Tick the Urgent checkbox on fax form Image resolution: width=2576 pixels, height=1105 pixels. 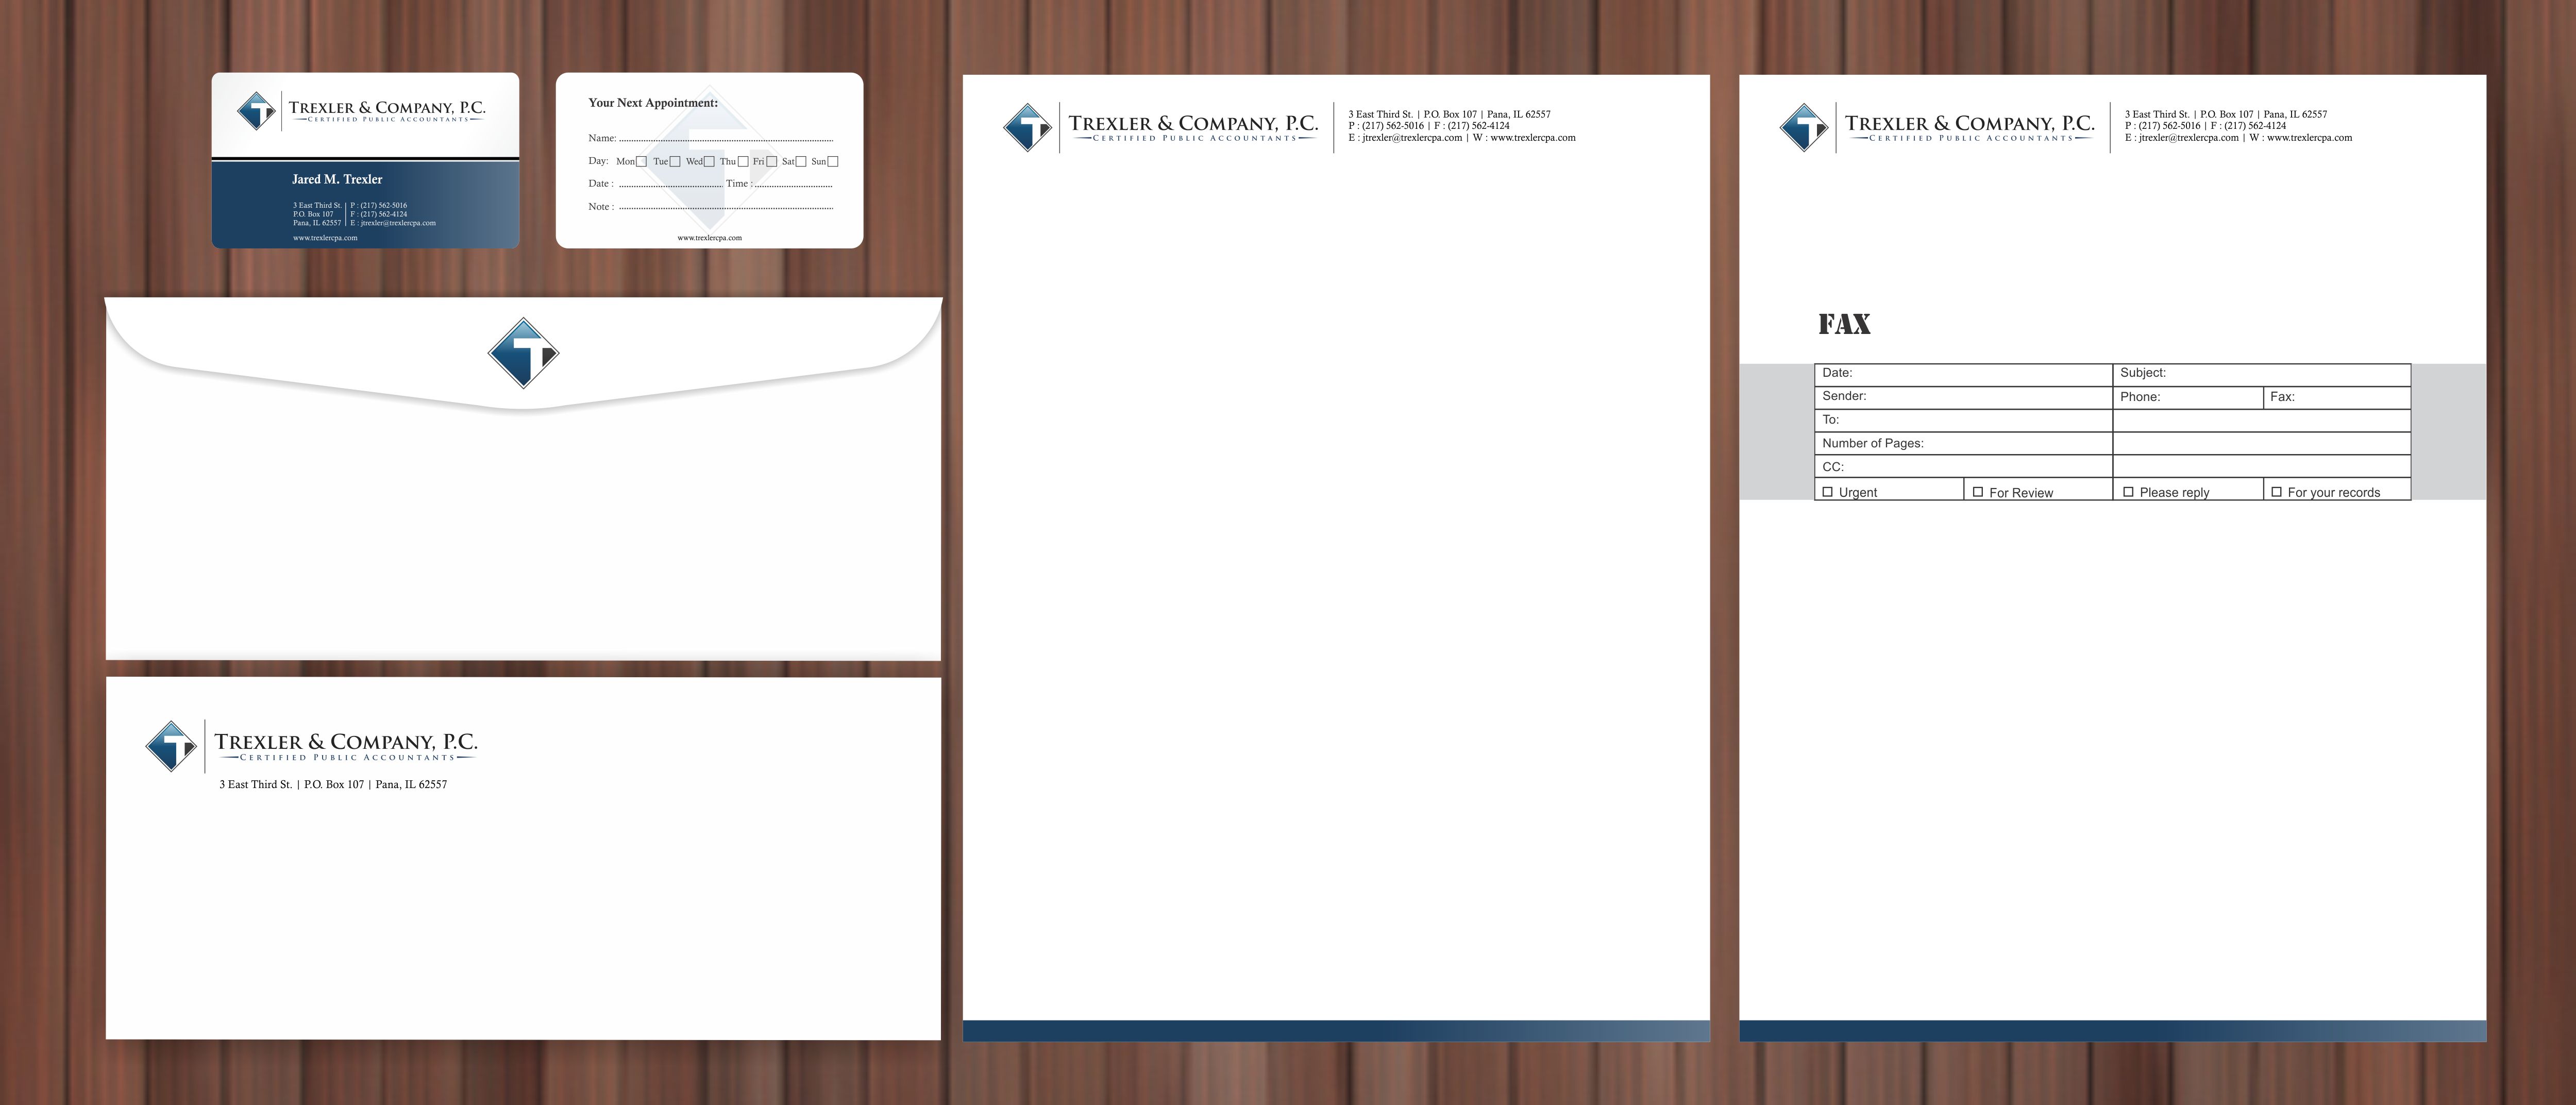1828,492
